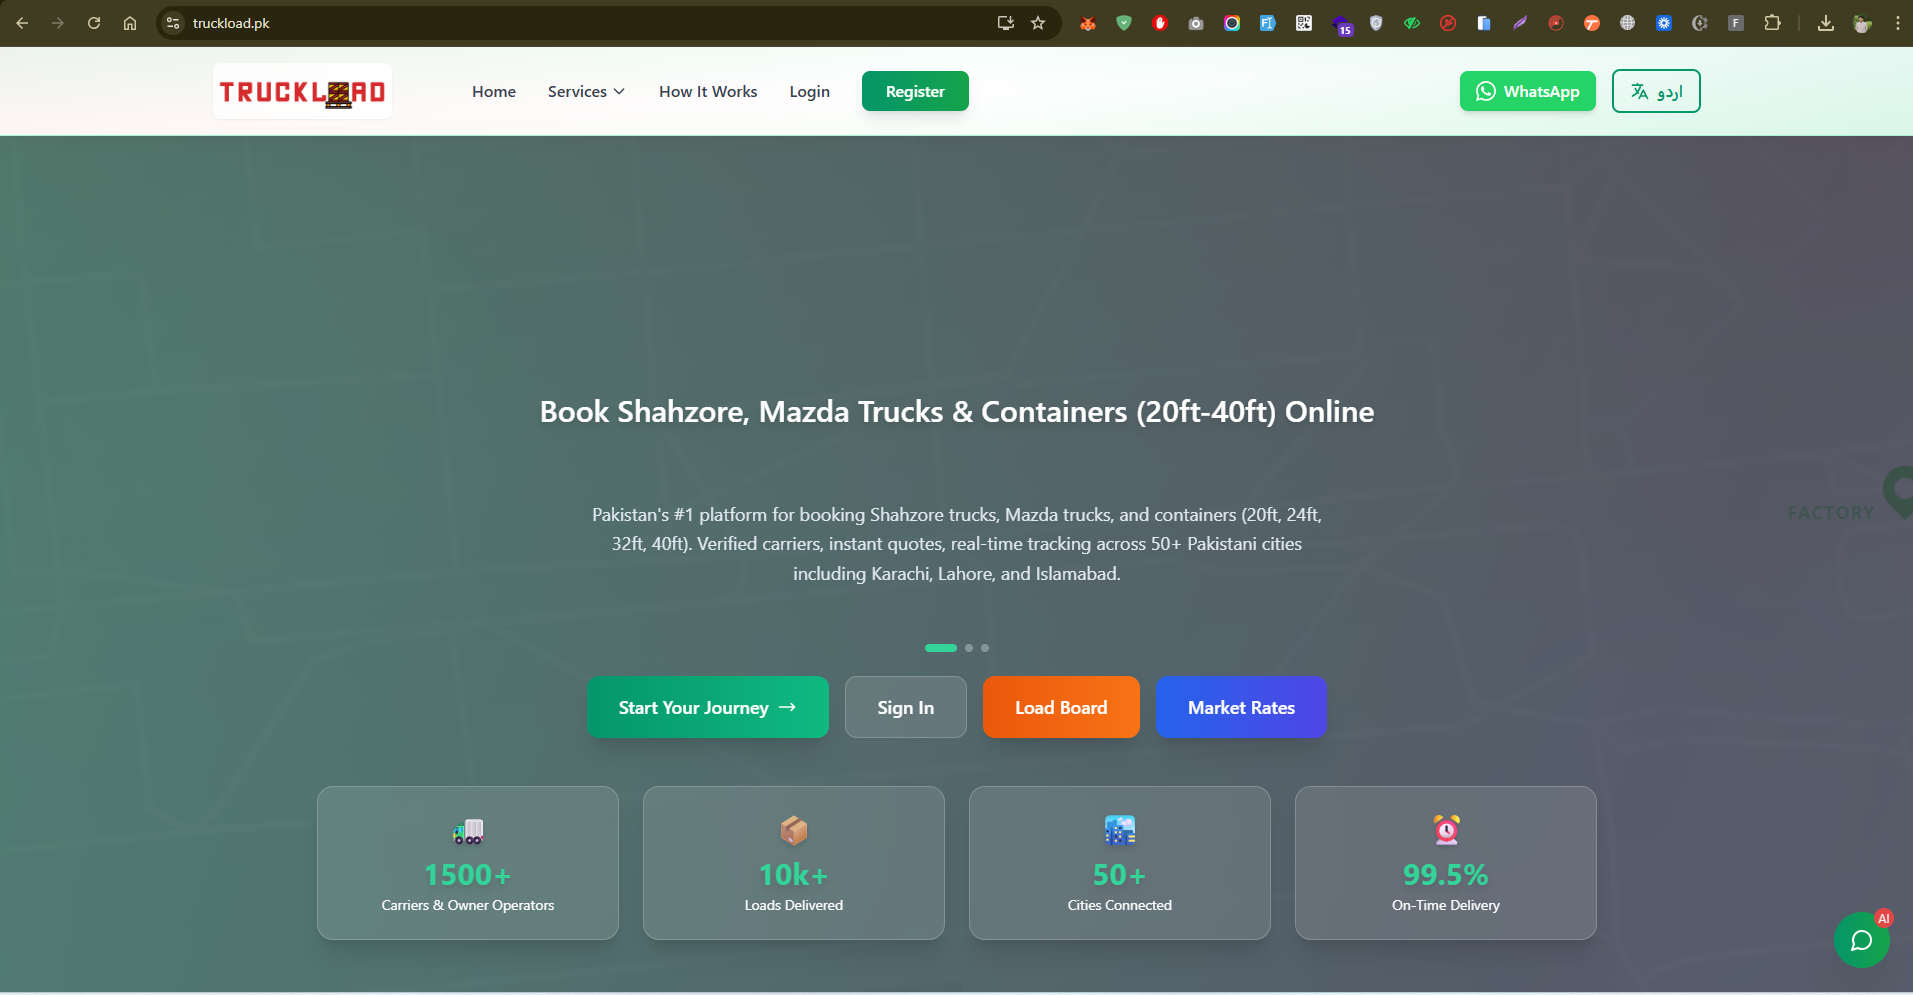Expand the Services dropdown menu
Viewport: 1913px width, 995px height.
click(586, 92)
